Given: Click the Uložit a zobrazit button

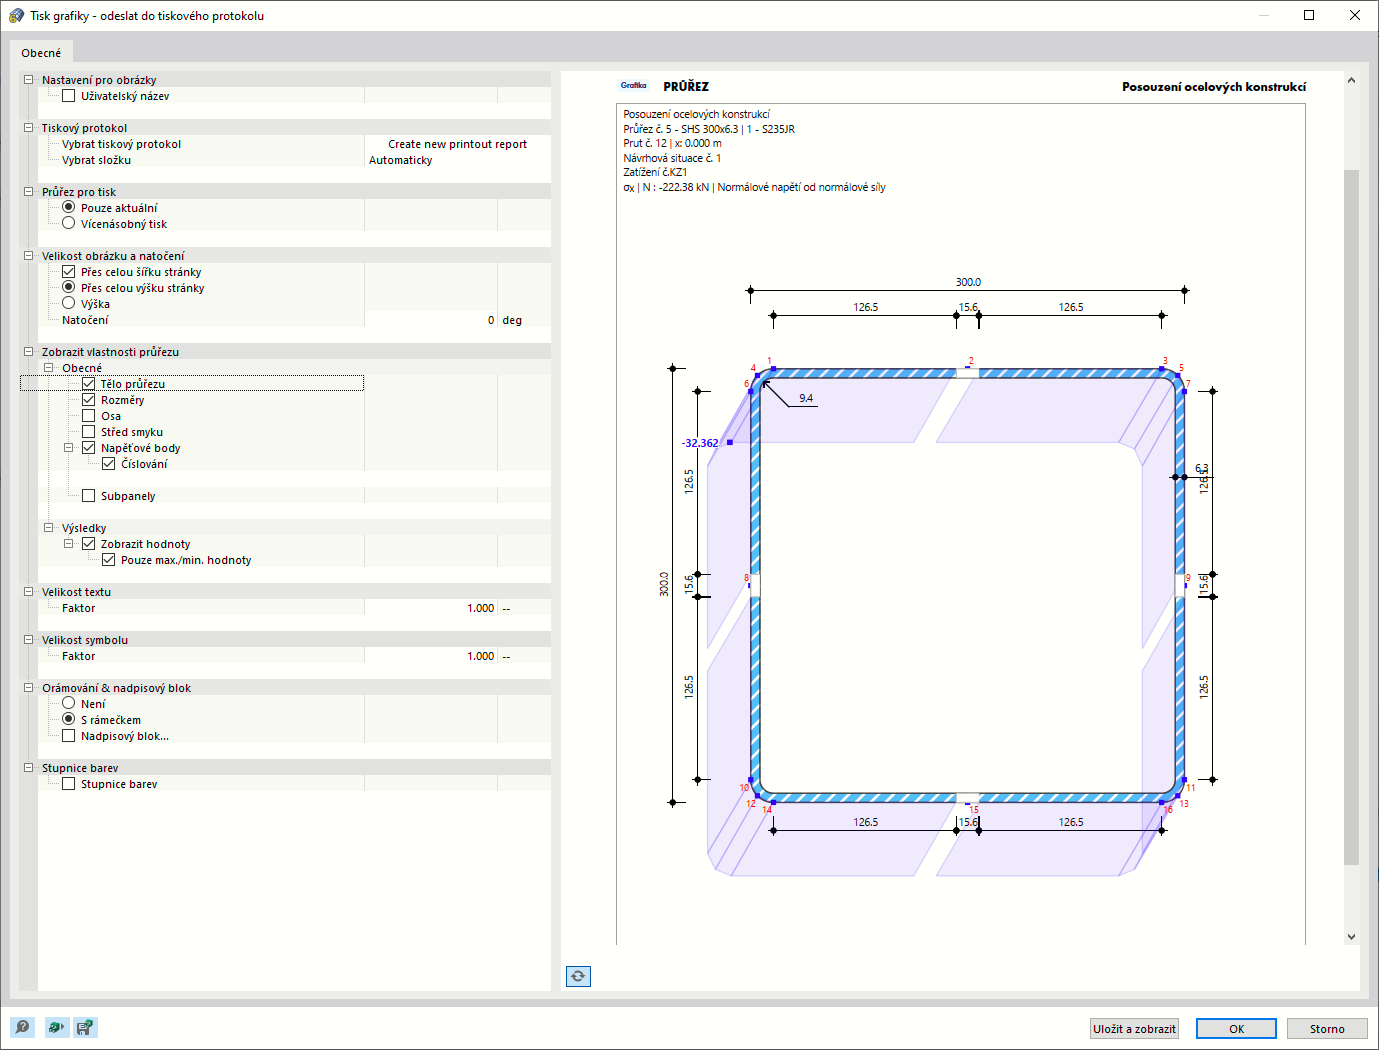Looking at the screenshot, I should click(1134, 1029).
